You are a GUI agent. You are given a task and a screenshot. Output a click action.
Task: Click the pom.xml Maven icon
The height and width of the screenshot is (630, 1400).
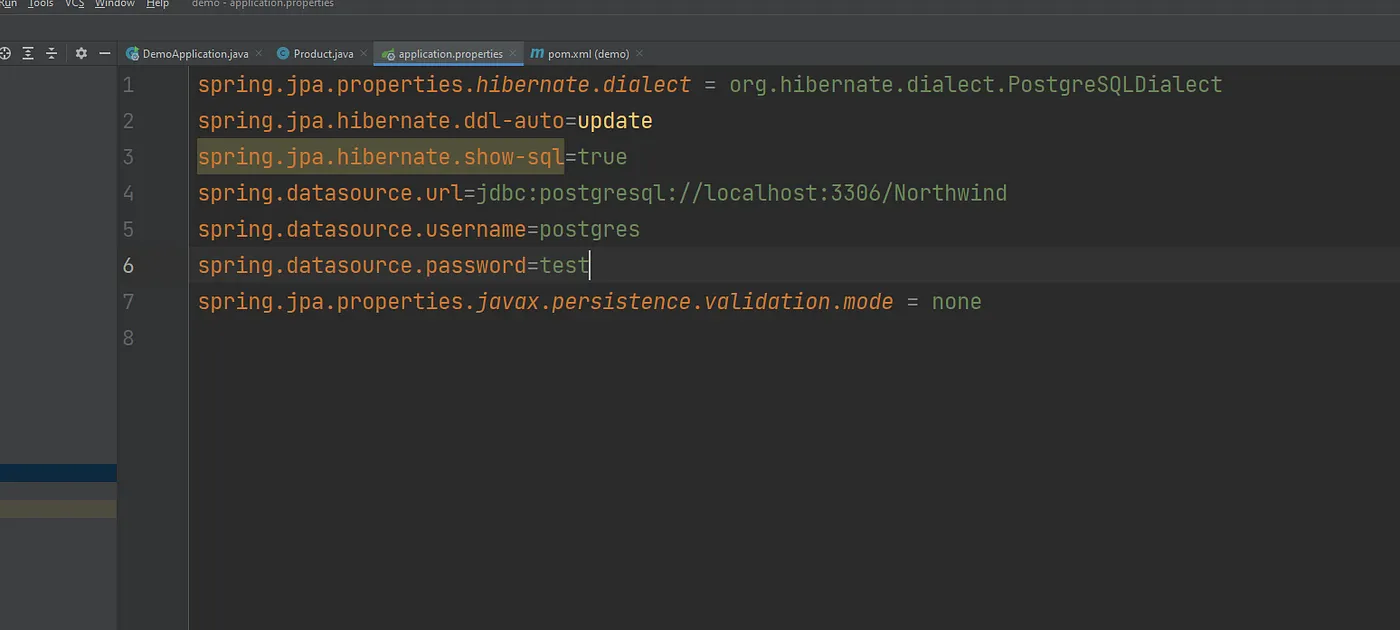coord(537,54)
